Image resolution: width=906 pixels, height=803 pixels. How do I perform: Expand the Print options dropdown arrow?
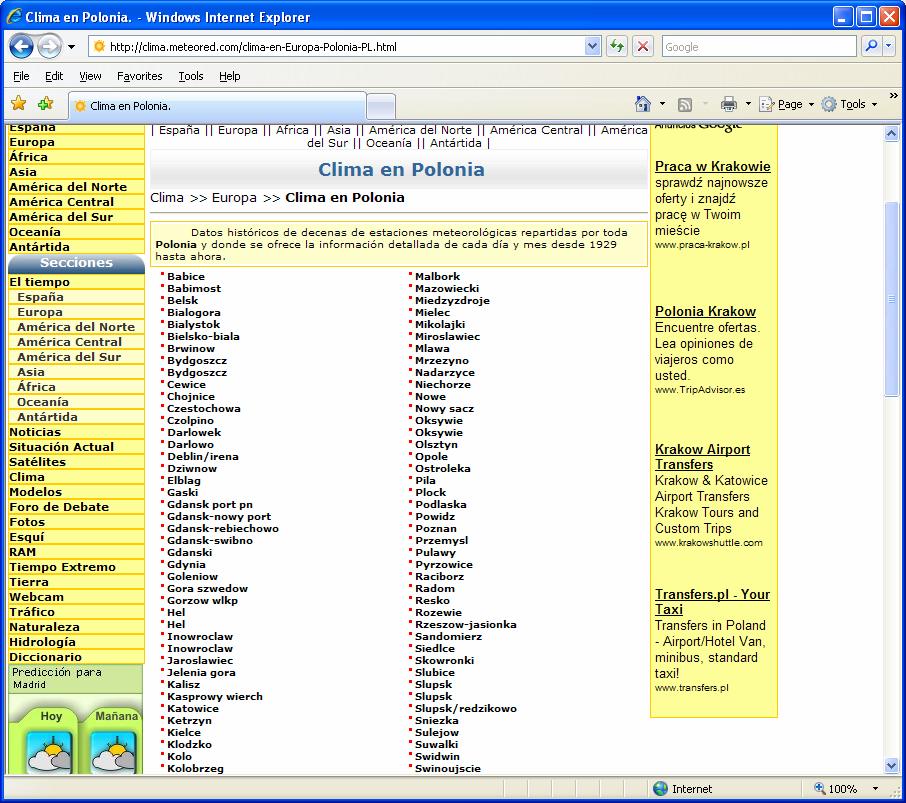click(x=748, y=104)
